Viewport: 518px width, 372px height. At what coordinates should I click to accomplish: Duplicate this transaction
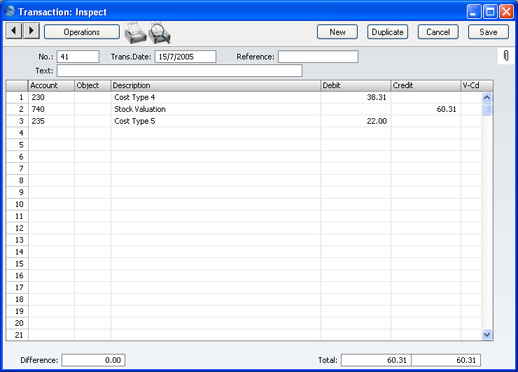[387, 32]
